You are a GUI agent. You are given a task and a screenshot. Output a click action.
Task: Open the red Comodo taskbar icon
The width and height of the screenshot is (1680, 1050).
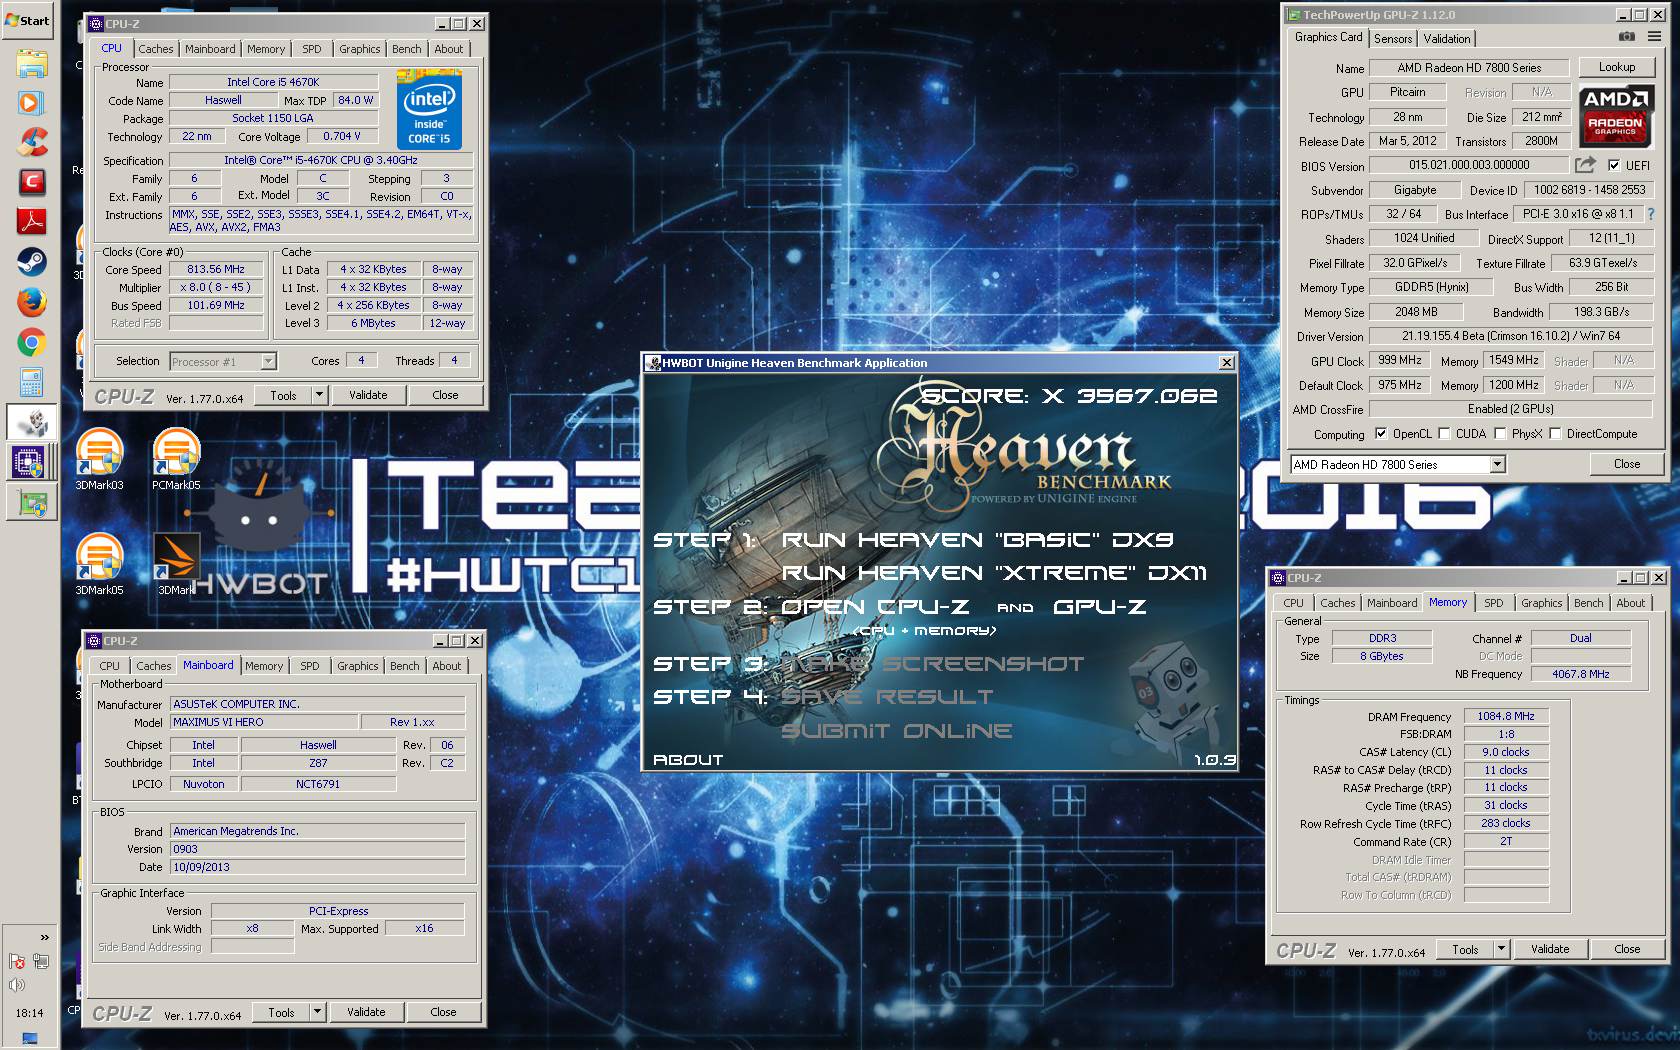coord(31,182)
